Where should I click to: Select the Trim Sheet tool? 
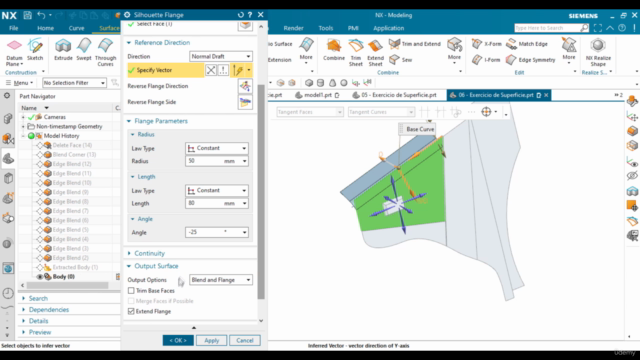click(356, 52)
